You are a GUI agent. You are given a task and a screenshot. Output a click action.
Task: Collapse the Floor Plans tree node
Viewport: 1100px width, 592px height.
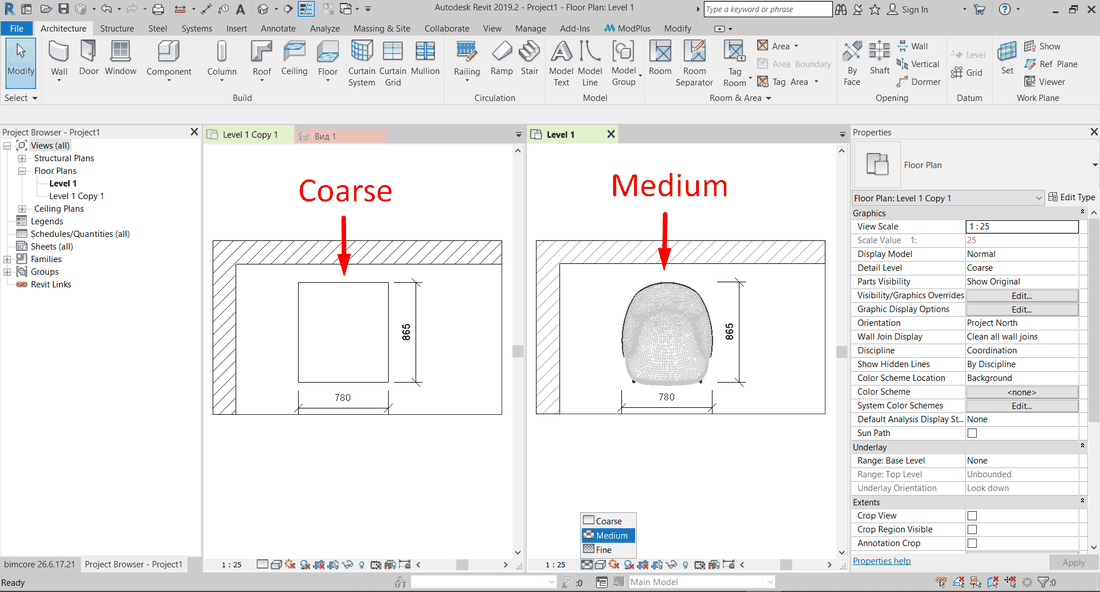22,171
